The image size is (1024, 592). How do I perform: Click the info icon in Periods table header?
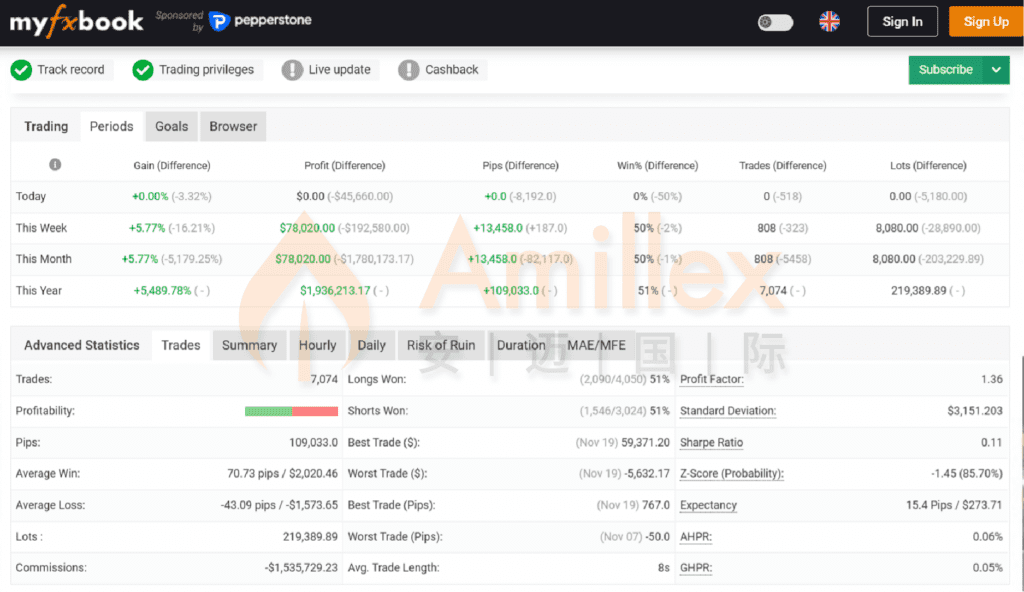(x=55, y=165)
